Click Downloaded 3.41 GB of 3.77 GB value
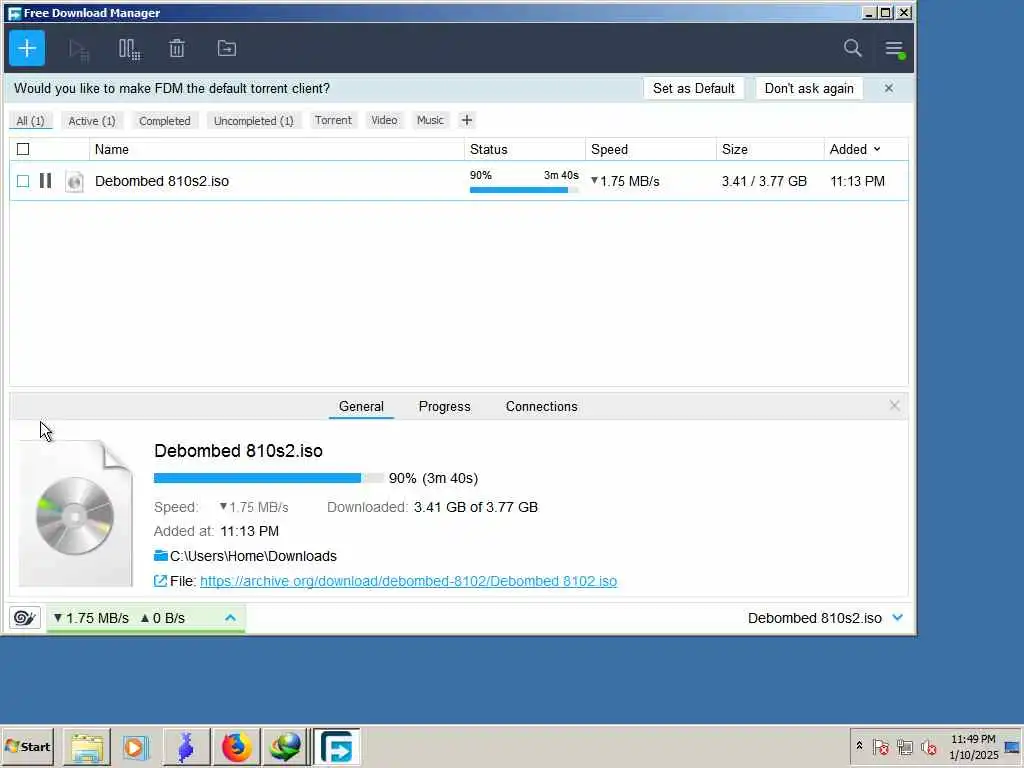The width and height of the screenshot is (1024, 768). pyautogui.click(x=475, y=507)
